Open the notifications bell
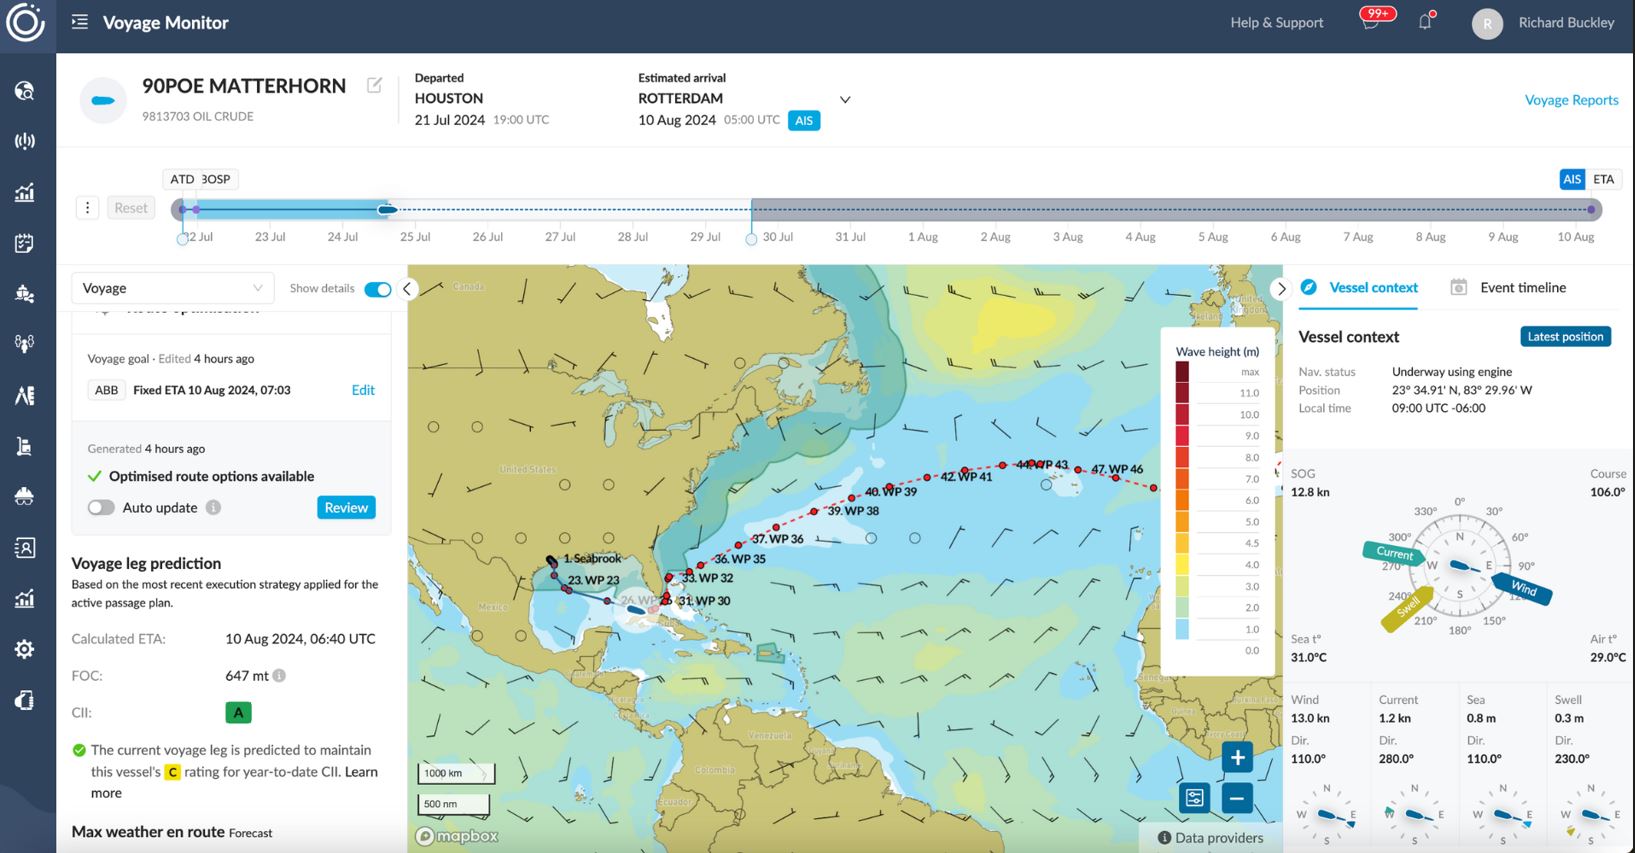 click(x=1426, y=21)
